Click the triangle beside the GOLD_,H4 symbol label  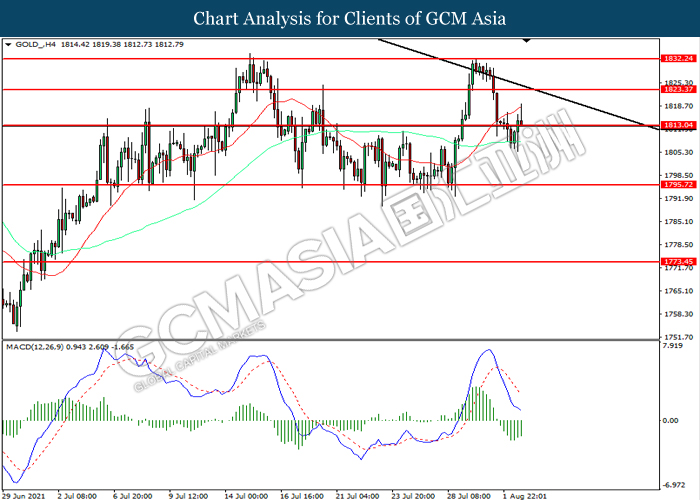(x=8, y=45)
